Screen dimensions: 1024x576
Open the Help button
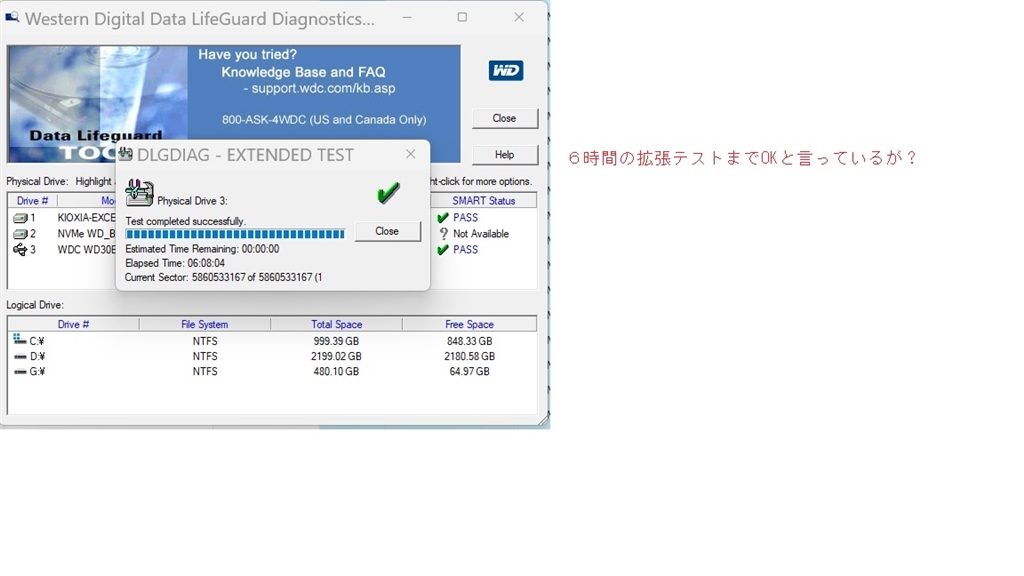(505, 155)
